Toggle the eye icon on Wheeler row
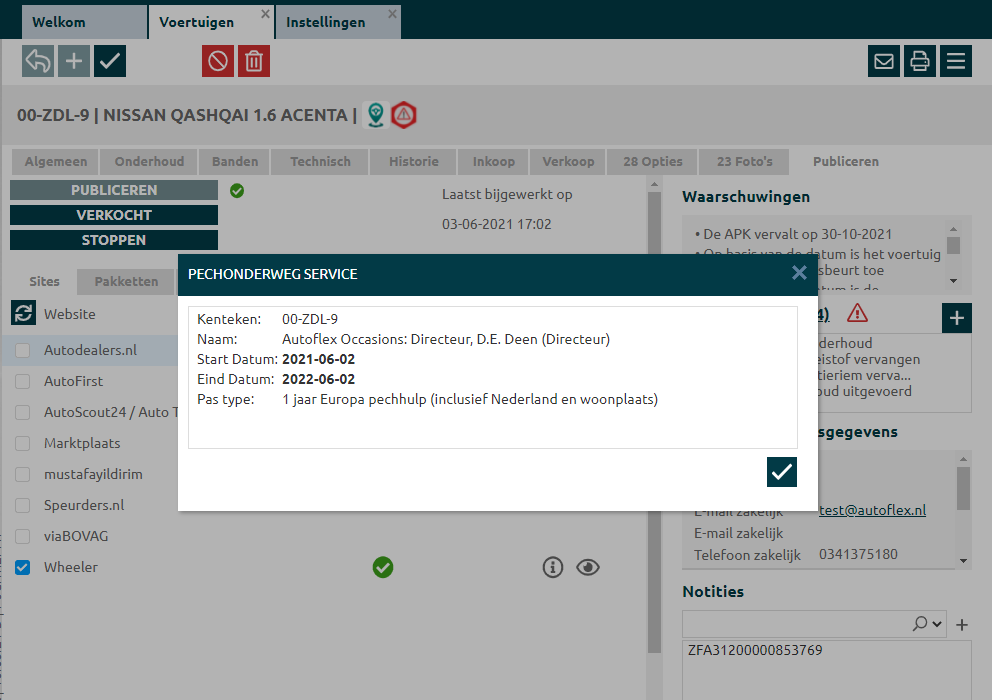This screenshot has height=700, width=992. coord(589,568)
